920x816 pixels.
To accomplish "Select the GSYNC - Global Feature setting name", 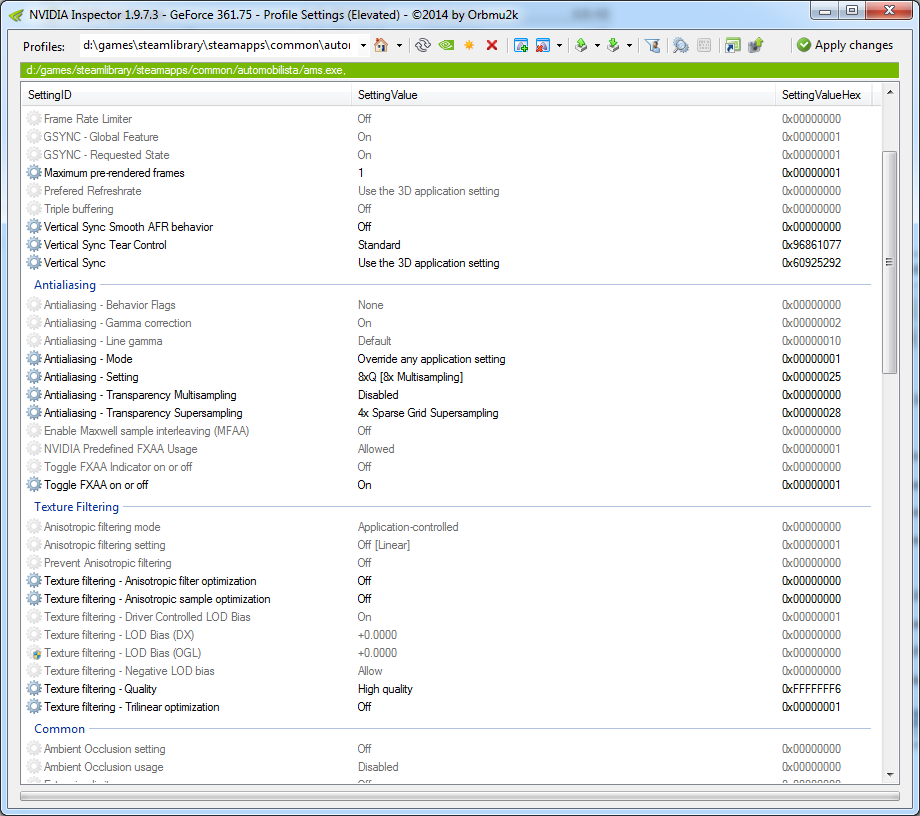I will coord(101,137).
